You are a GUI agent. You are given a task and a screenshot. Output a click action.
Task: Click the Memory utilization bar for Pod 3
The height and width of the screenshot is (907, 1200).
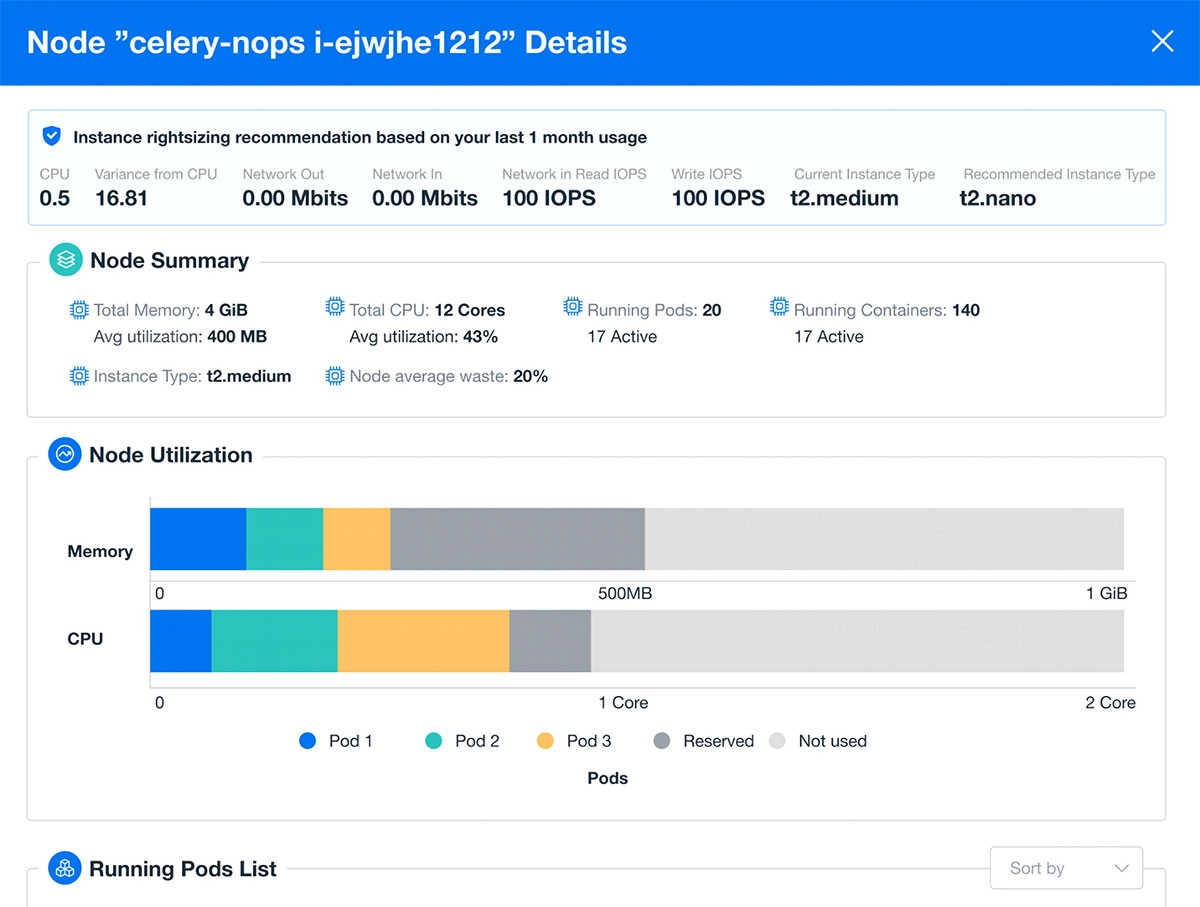click(356, 538)
